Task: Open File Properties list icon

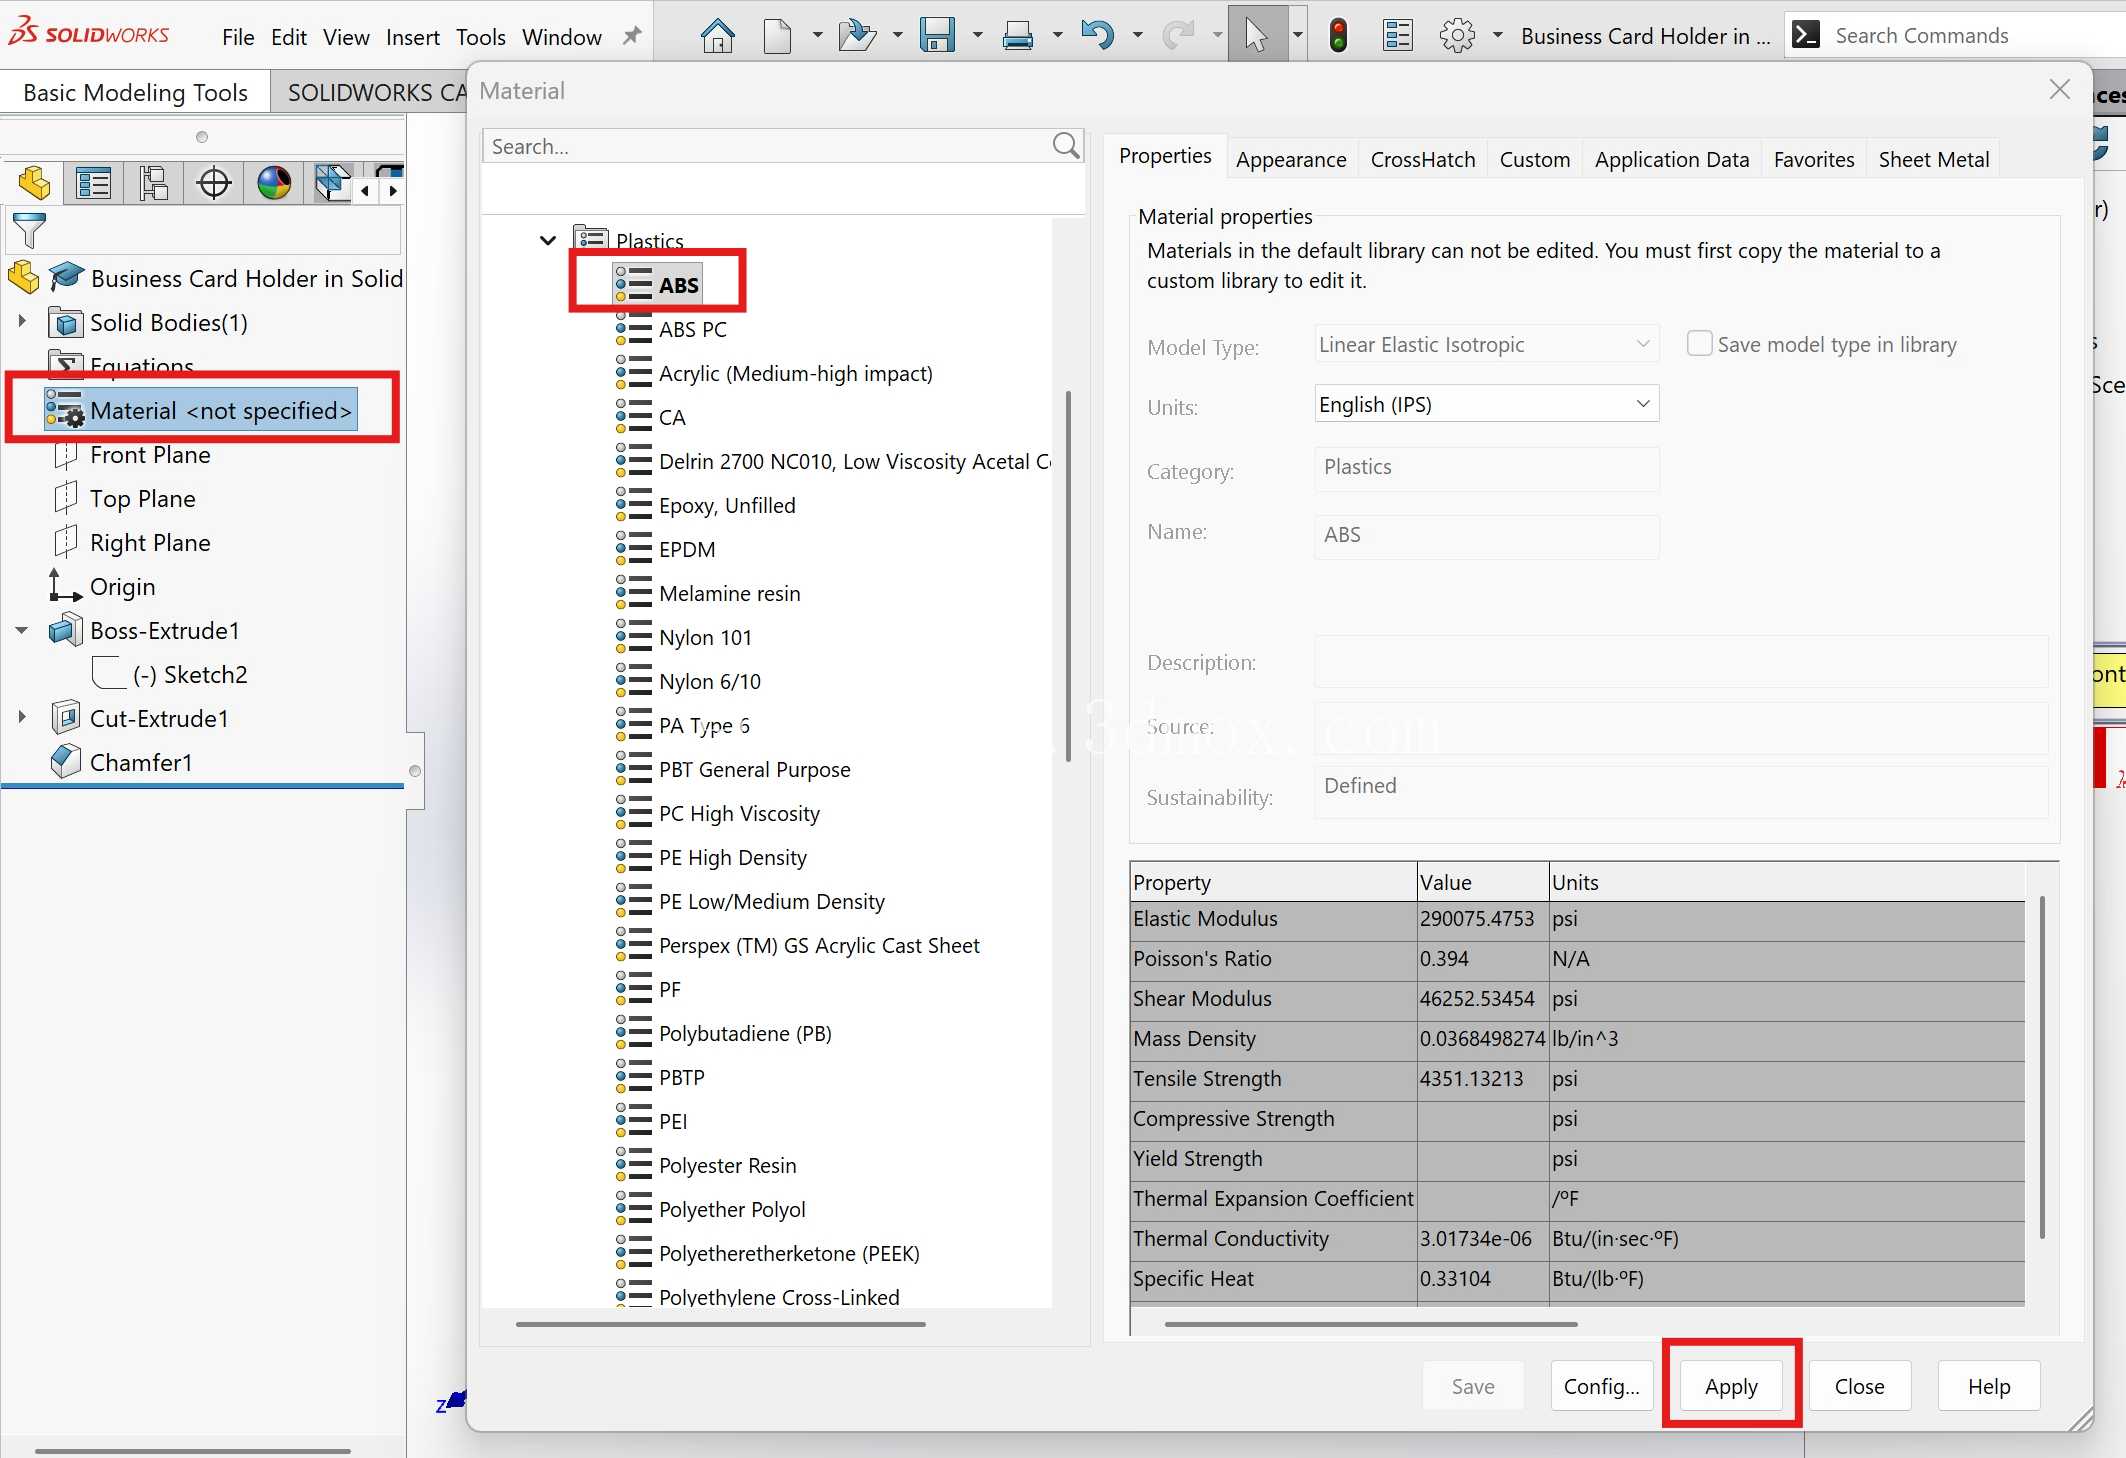Action: [1397, 36]
